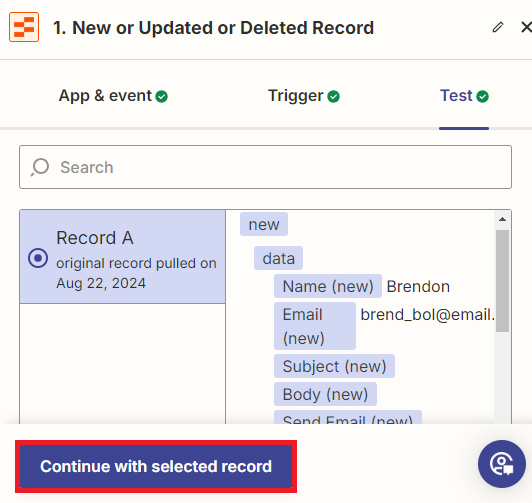The width and height of the screenshot is (532, 503).
Task: Switch to the Test tab
Action: [464, 96]
